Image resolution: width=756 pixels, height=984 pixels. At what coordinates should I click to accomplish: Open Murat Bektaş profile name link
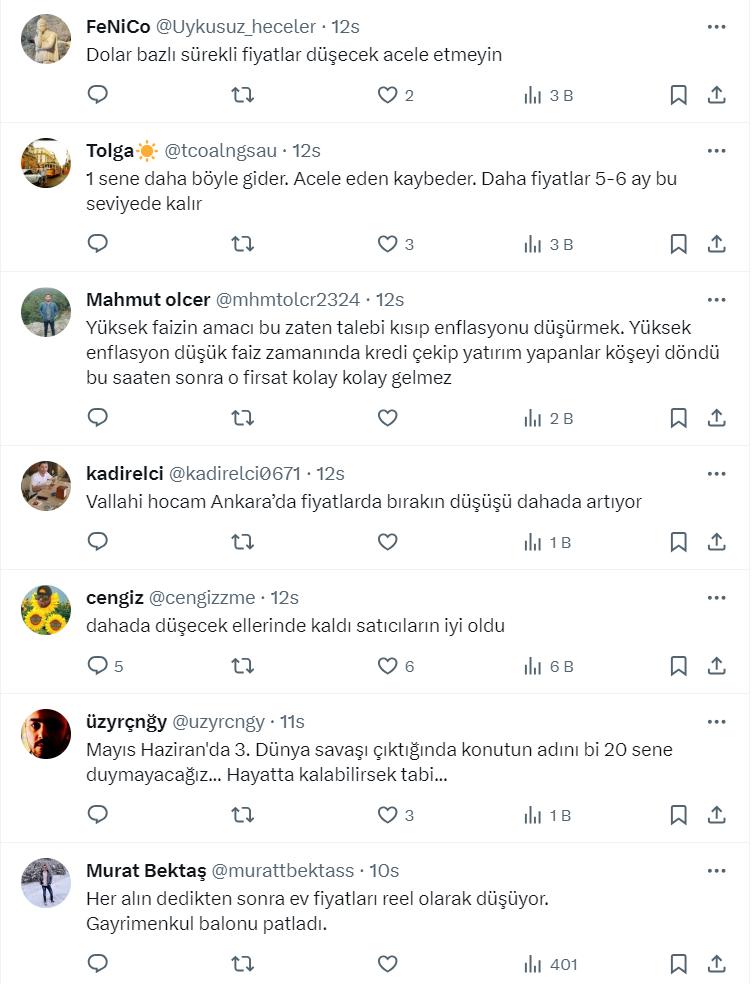tap(144, 870)
